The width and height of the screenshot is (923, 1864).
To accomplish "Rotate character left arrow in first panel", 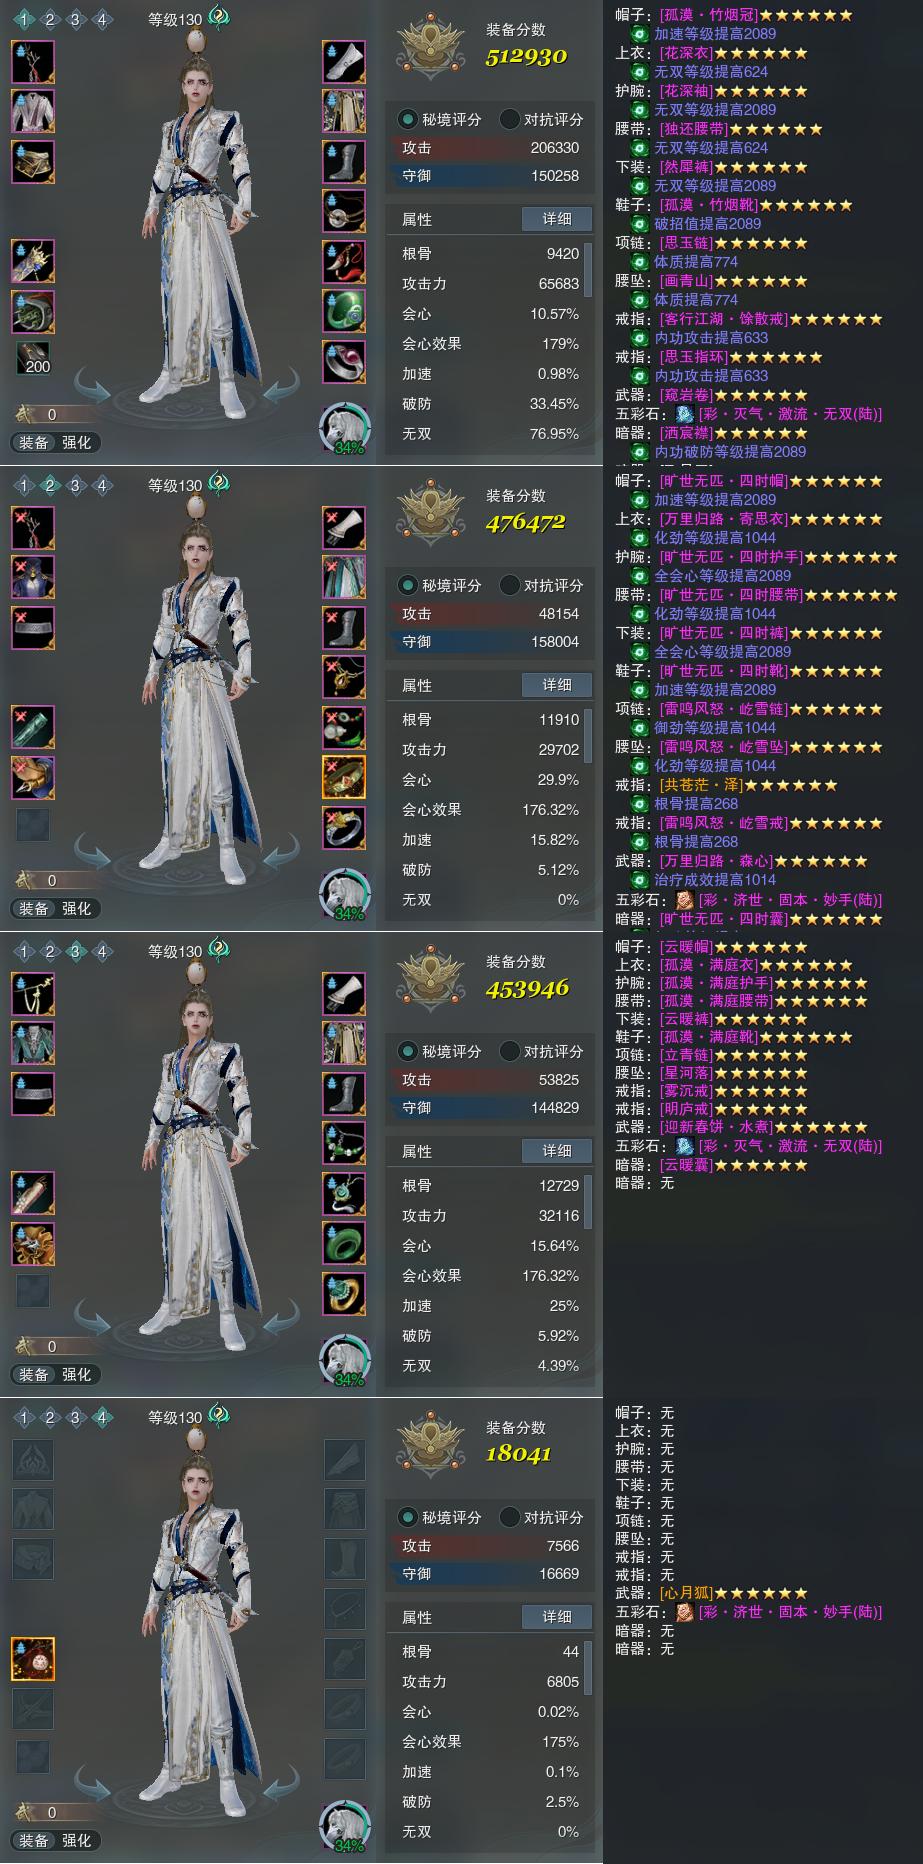I will click(x=95, y=395).
